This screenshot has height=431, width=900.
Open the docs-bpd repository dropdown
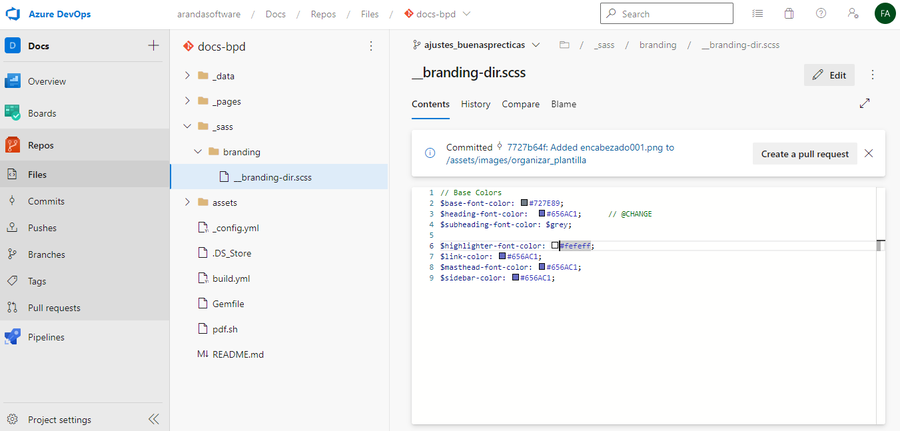438,14
